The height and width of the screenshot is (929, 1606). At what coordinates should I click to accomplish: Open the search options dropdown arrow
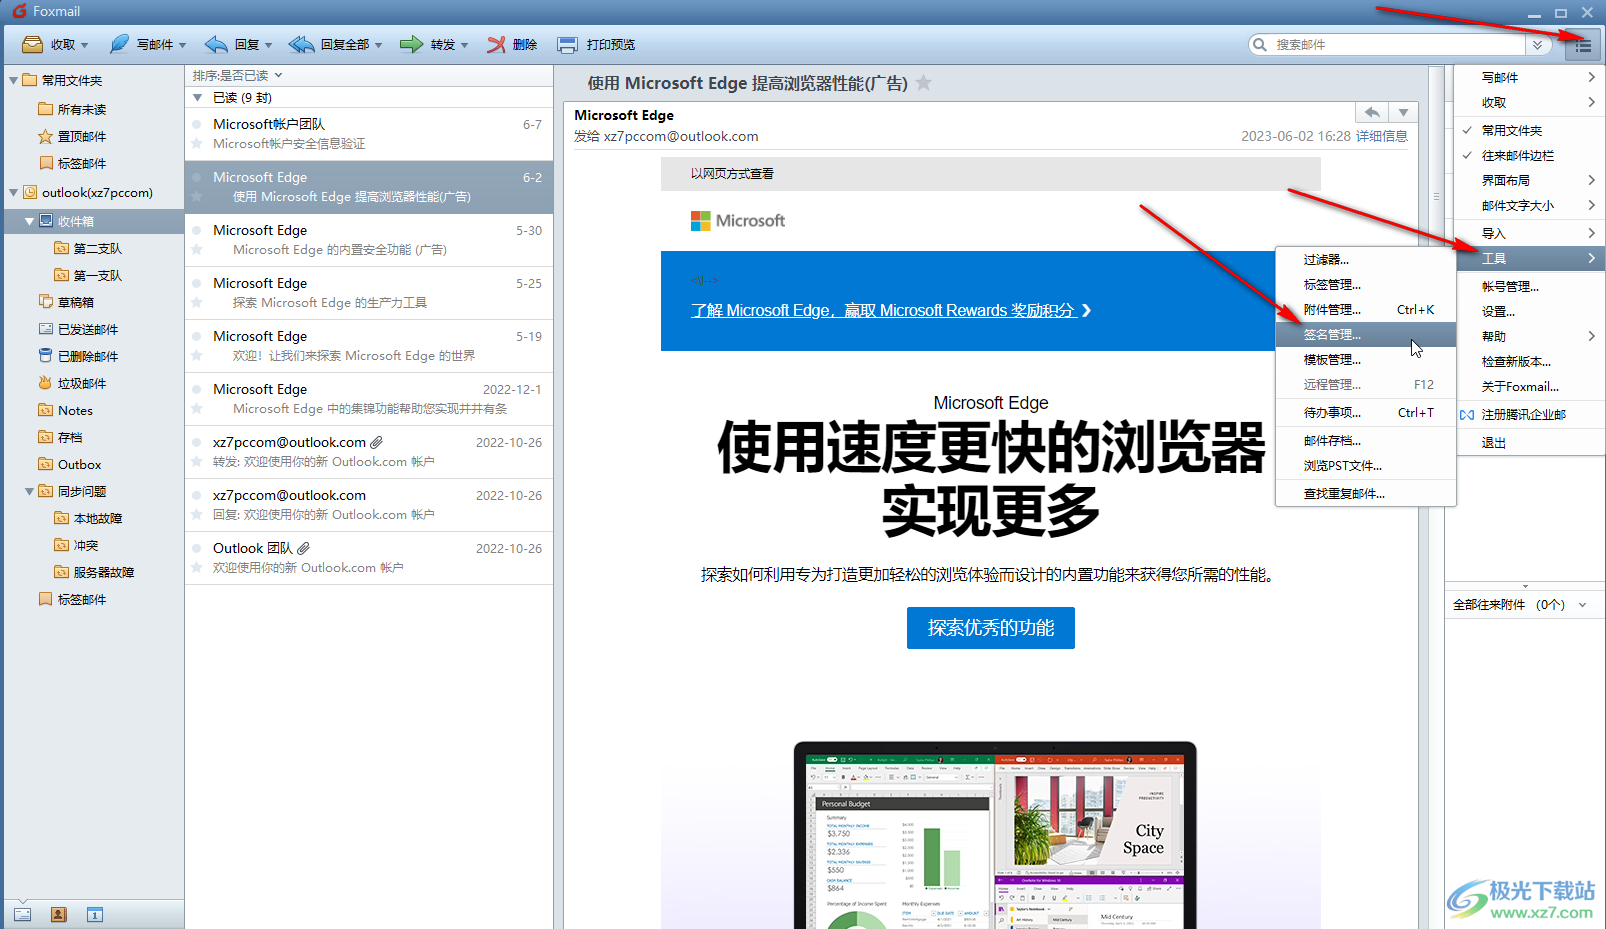[1537, 45]
